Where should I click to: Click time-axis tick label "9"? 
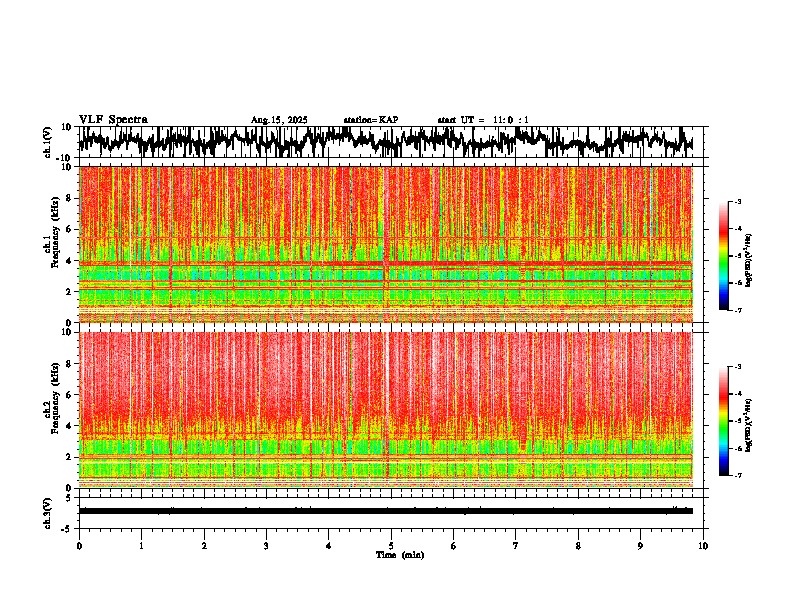pos(640,546)
